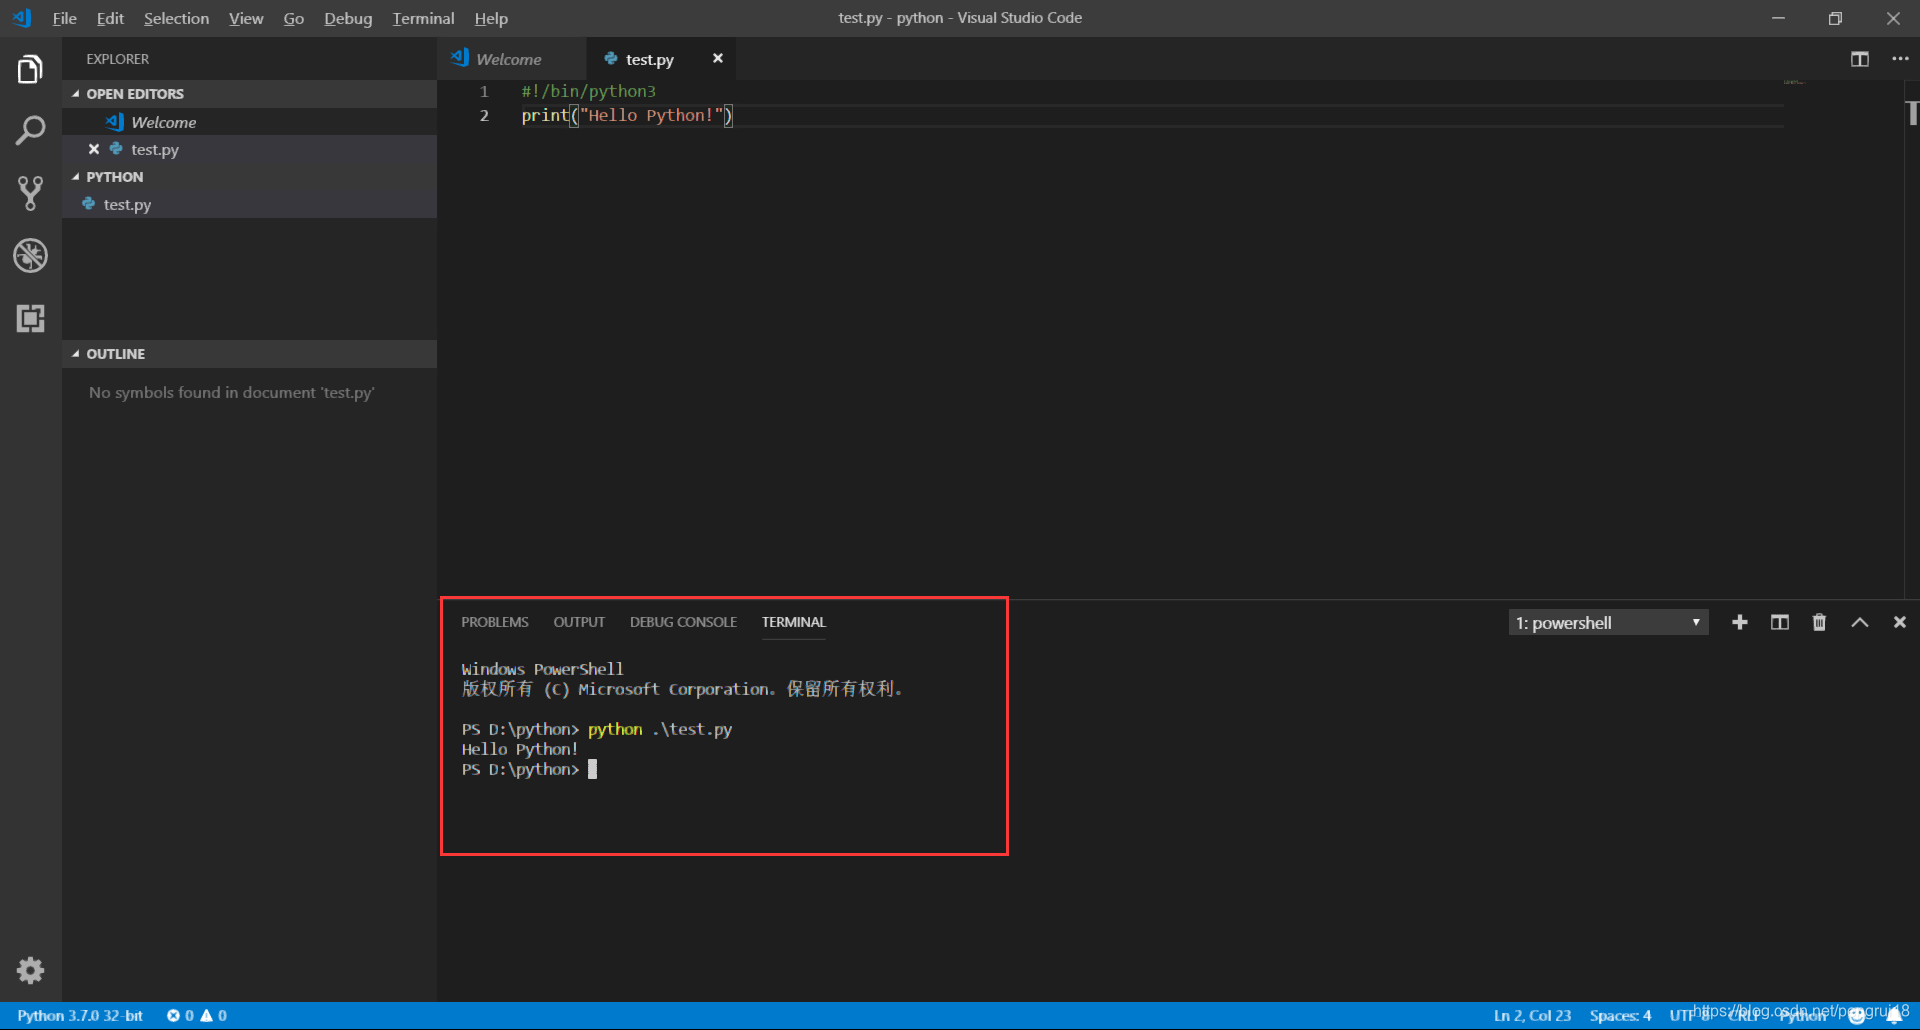1920x1030 pixels.
Task: Select the TERMINAL panel tab
Action: pyautogui.click(x=794, y=622)
